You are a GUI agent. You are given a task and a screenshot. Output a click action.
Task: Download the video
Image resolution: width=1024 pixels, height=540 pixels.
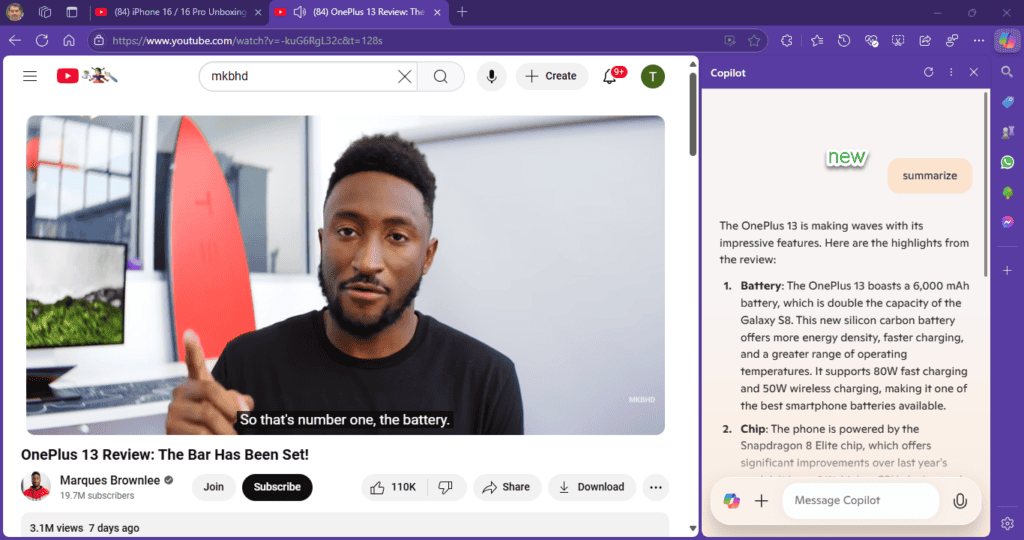[592, 487]
